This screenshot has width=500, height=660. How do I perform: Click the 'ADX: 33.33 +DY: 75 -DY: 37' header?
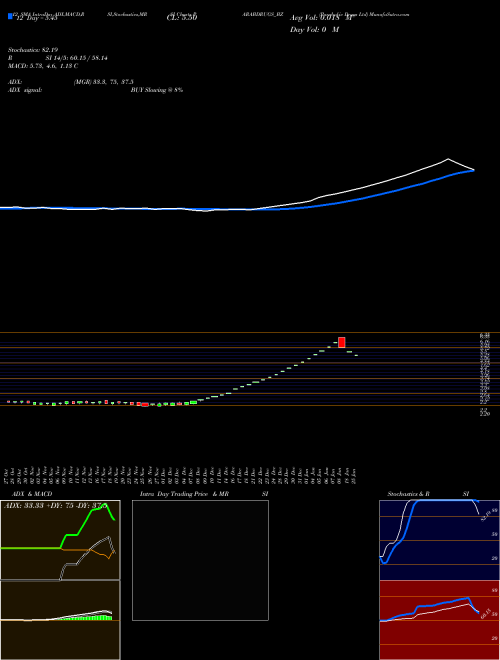point(55,505)
